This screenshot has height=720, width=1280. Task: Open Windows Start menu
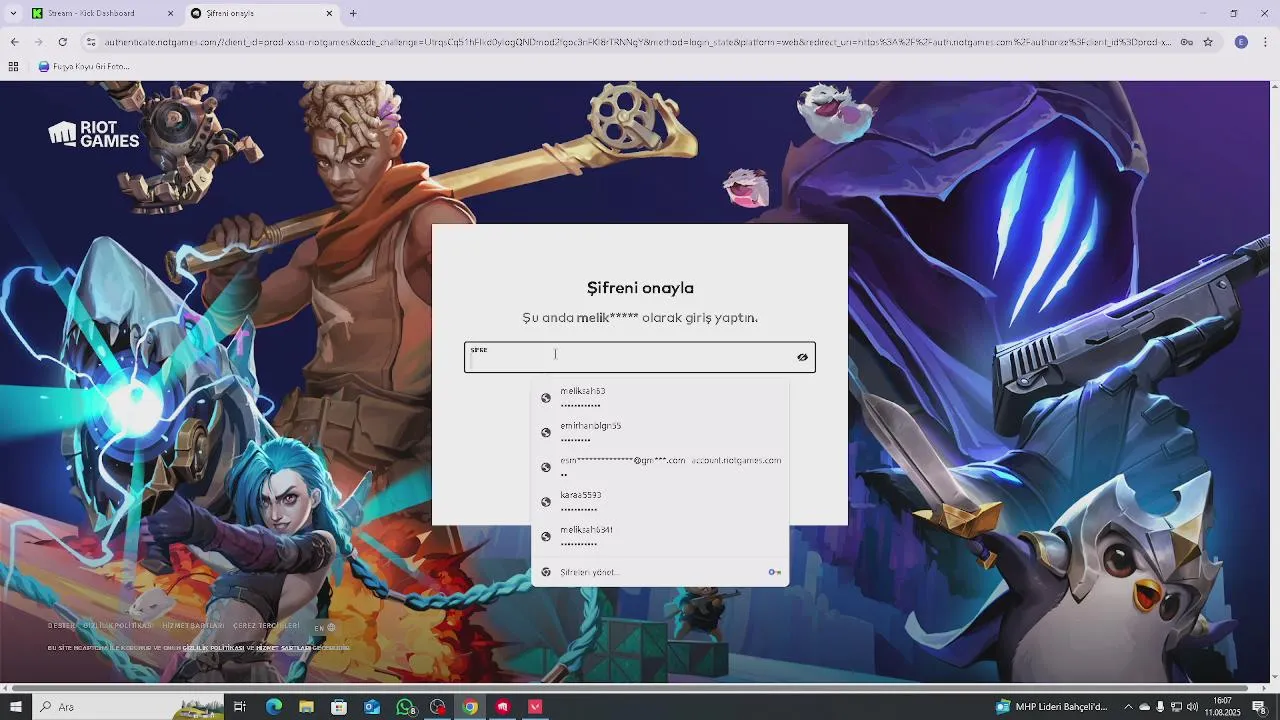coord(15,707)
